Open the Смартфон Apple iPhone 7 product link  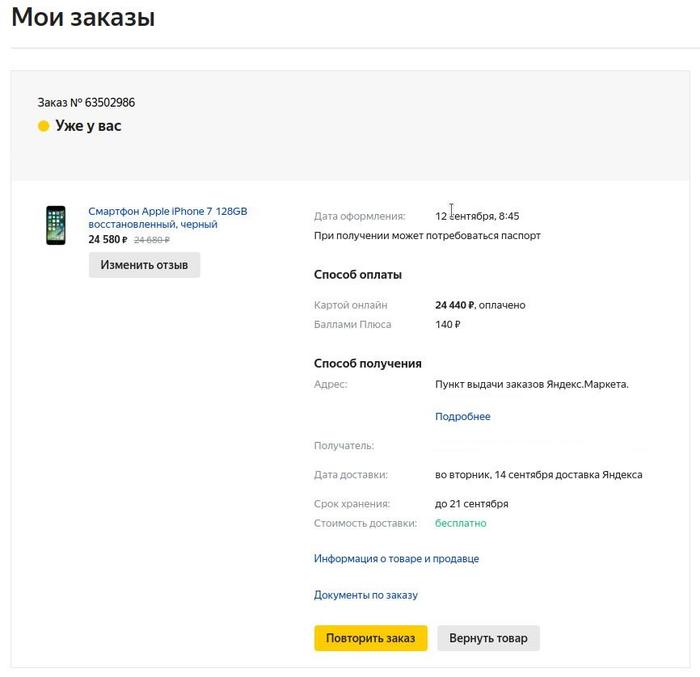point(167,218)
